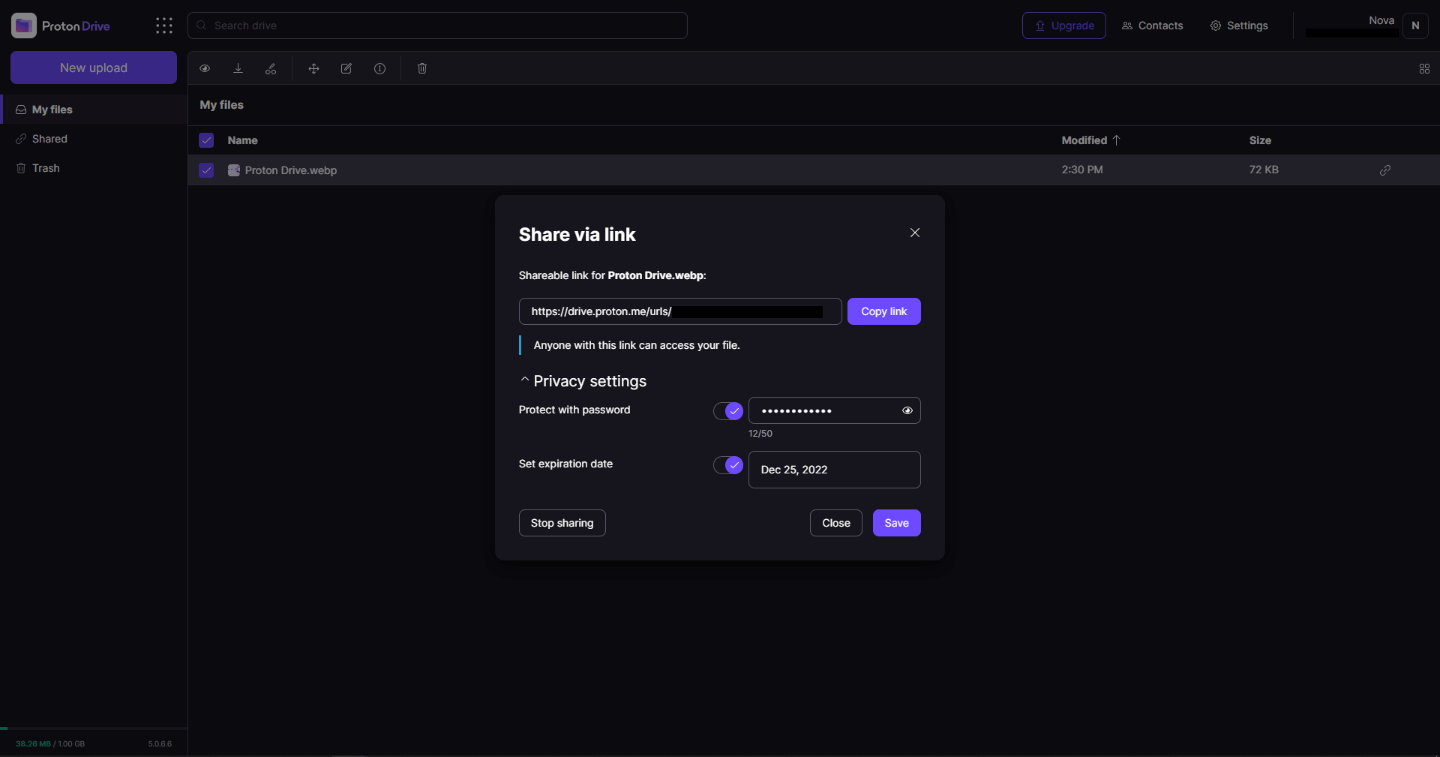Click the Copy link button
The image size is (1440, 757).
(883, 311)
